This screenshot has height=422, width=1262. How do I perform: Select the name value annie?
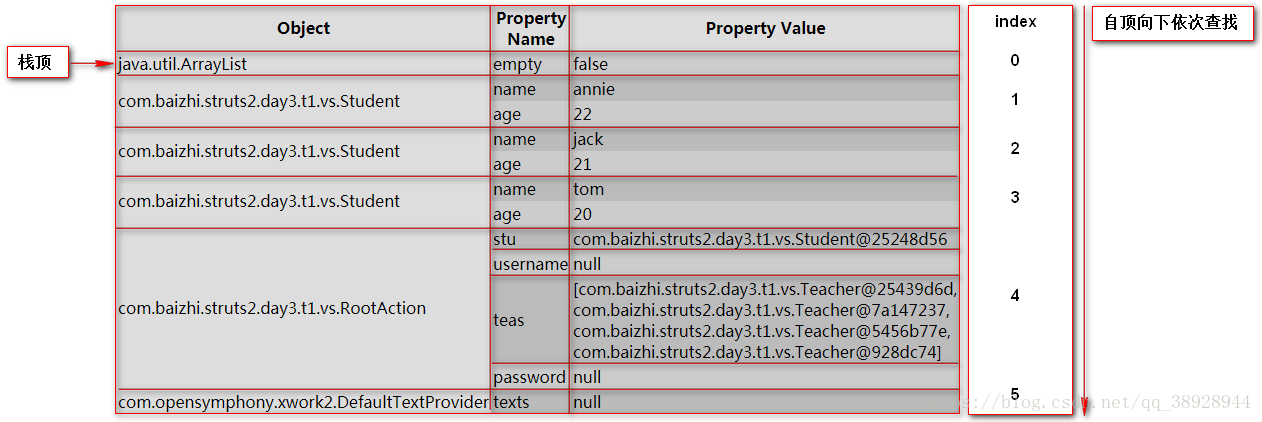pos(594,89)
